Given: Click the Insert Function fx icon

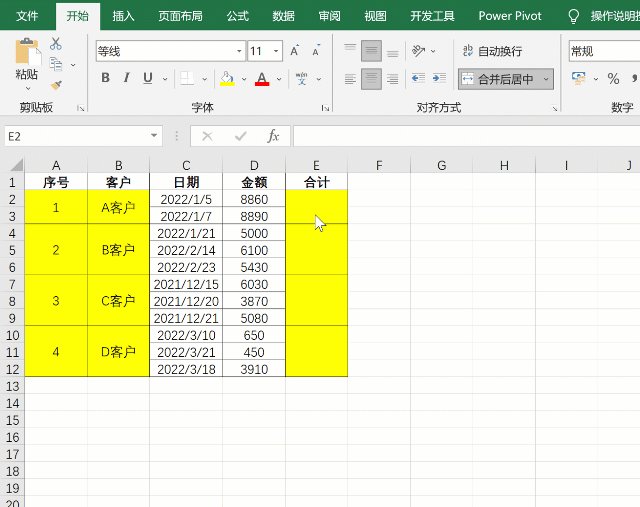Looking at the screenshot, I should pyautogui.click(x=272, y=136).
